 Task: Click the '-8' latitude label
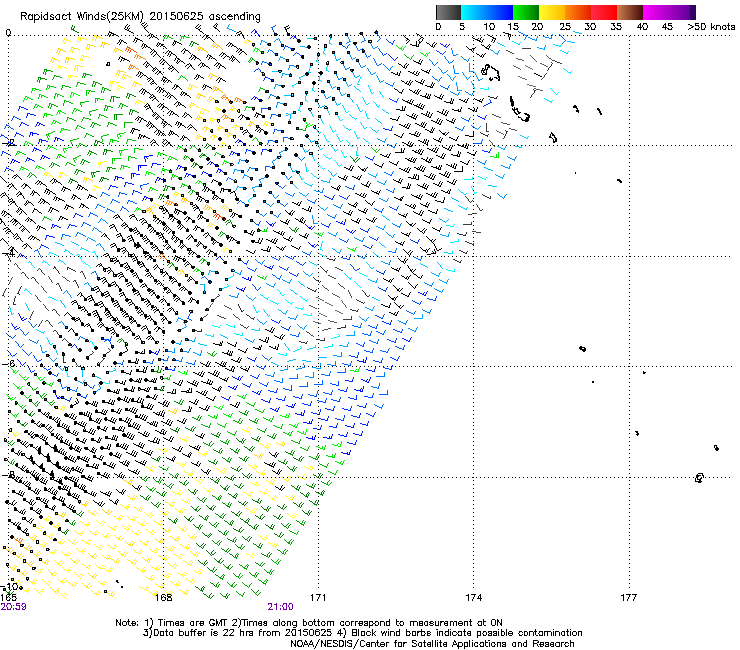[x=8, y=474]
